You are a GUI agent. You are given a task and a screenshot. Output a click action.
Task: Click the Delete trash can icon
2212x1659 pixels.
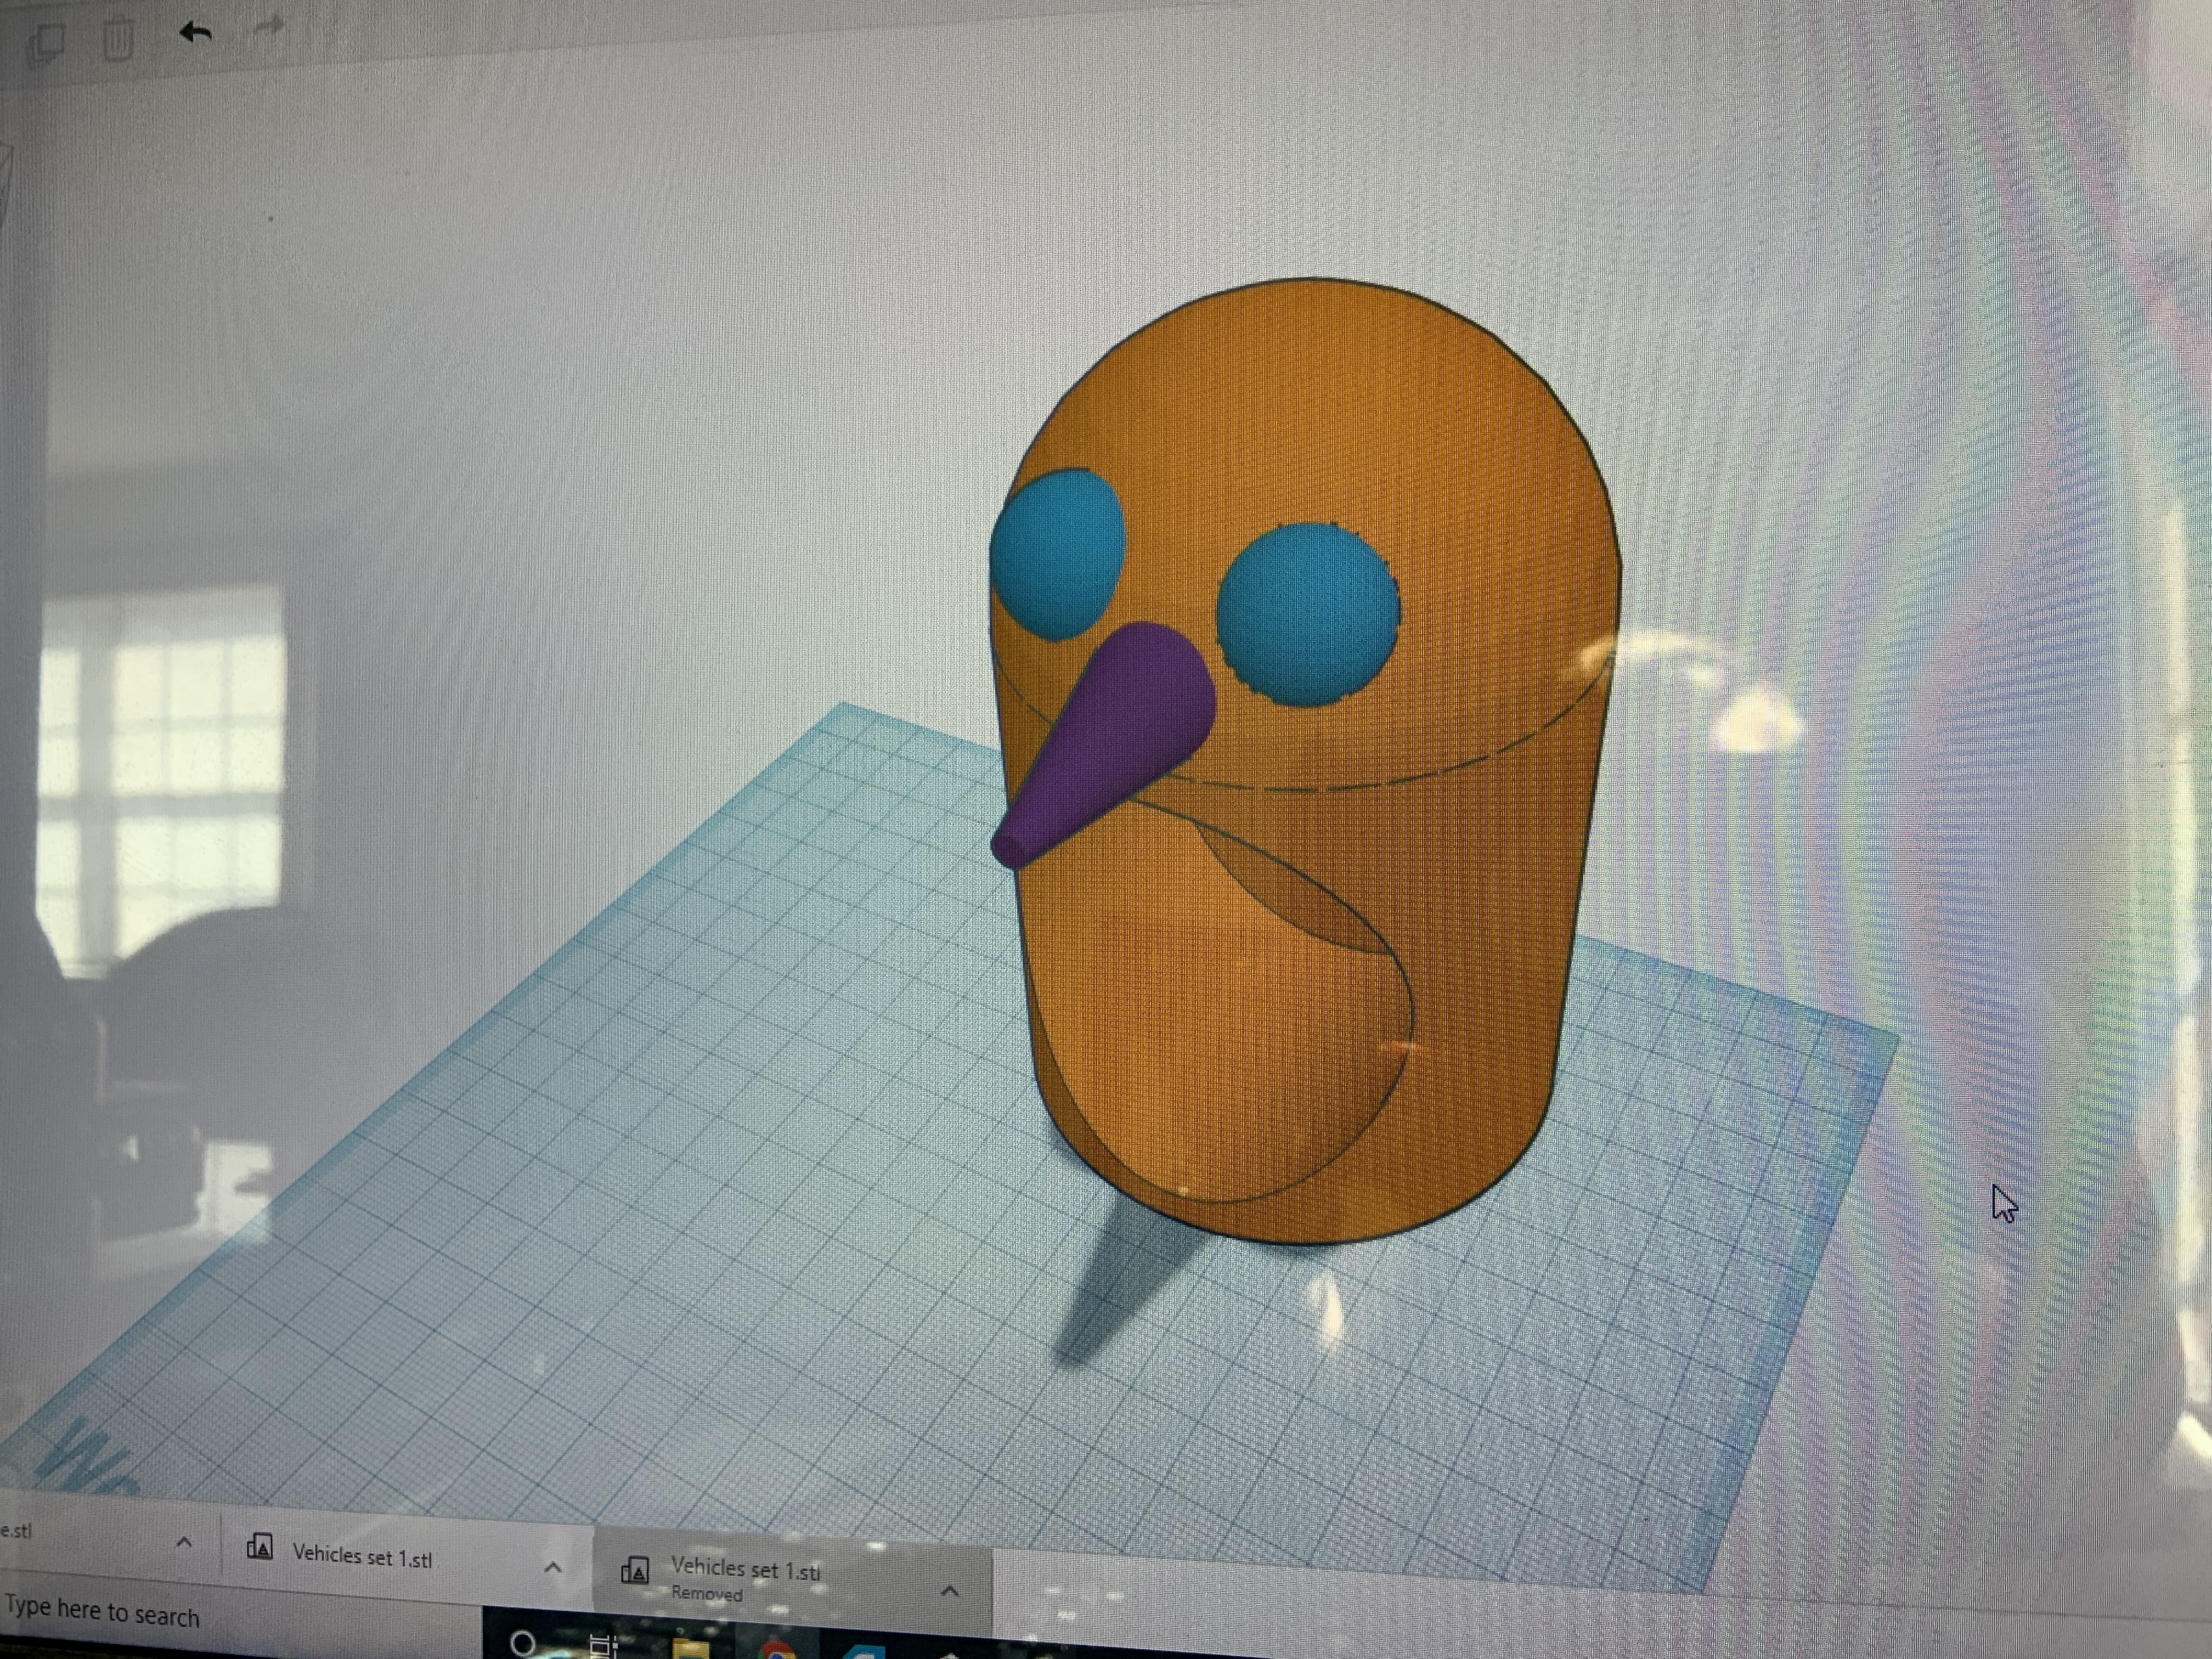click(118, 40)
